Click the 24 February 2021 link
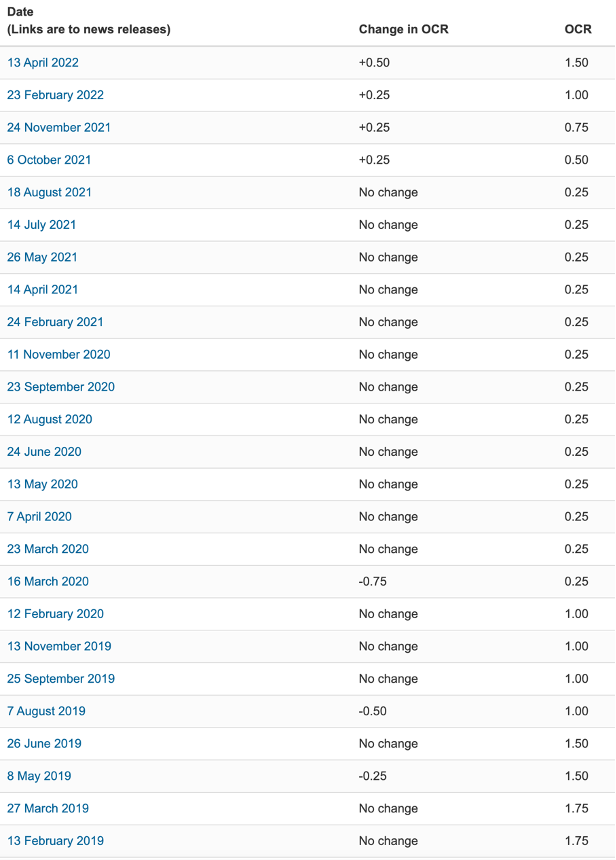Screen dimensions: 616x860 pyautogui.click(x=55, y=322)
